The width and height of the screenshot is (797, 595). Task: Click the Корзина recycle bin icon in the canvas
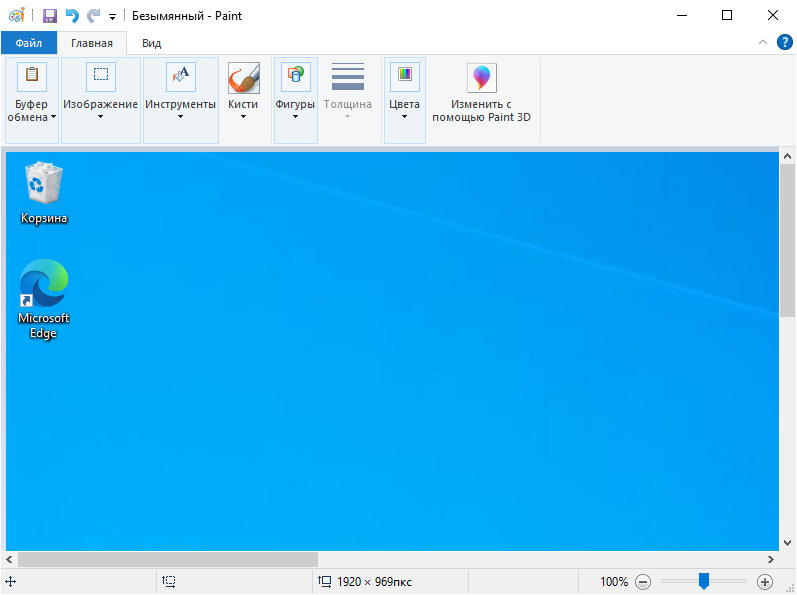44,182
